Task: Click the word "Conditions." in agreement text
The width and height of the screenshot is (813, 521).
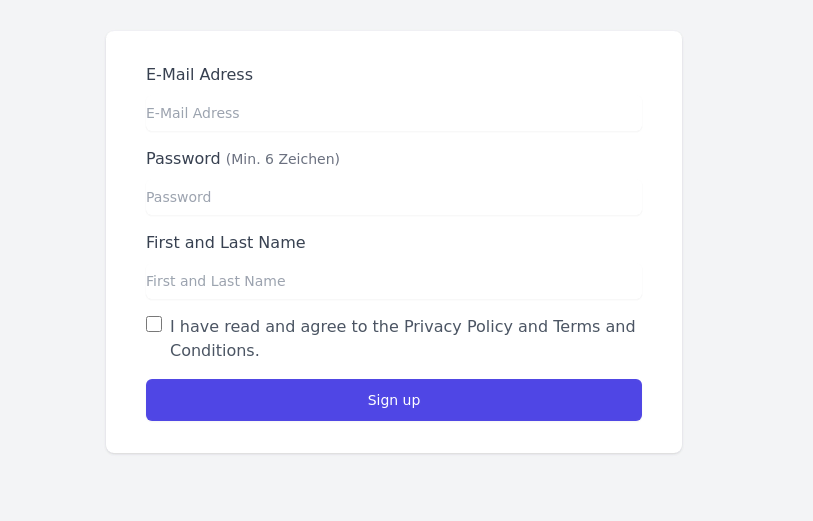Action: (214, 350)
